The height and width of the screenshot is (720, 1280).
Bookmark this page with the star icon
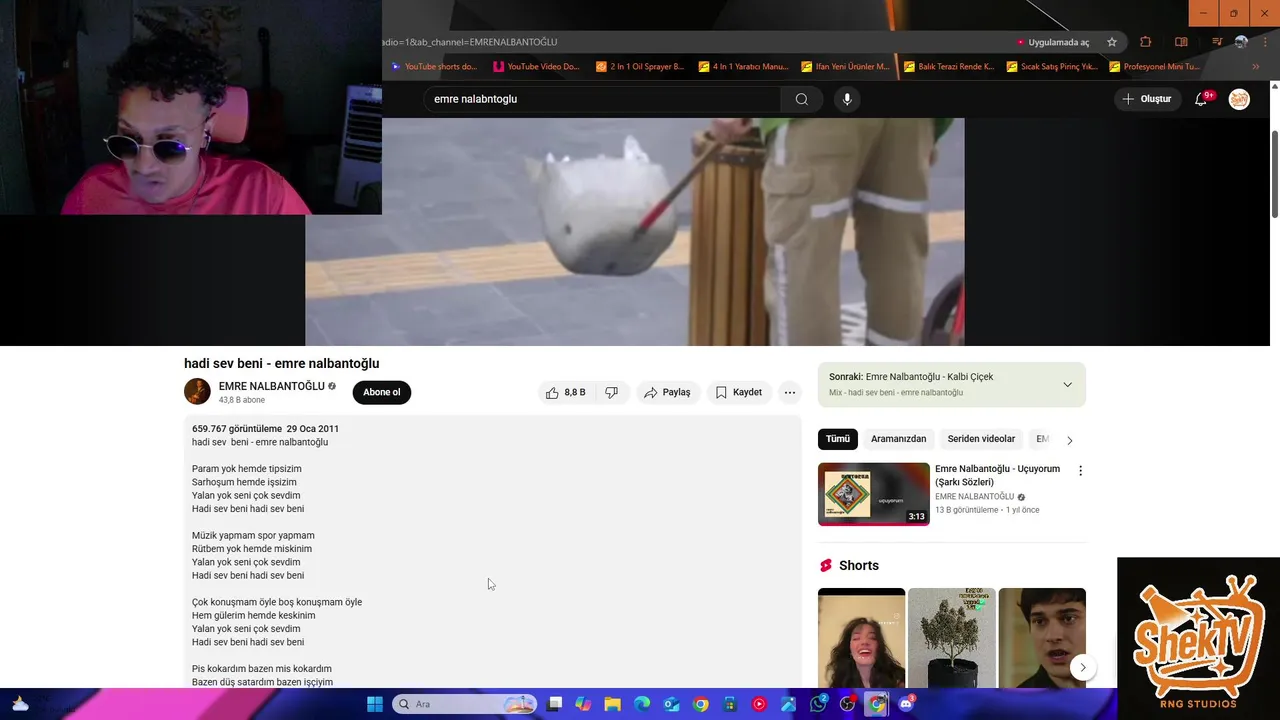(1112, 42)
